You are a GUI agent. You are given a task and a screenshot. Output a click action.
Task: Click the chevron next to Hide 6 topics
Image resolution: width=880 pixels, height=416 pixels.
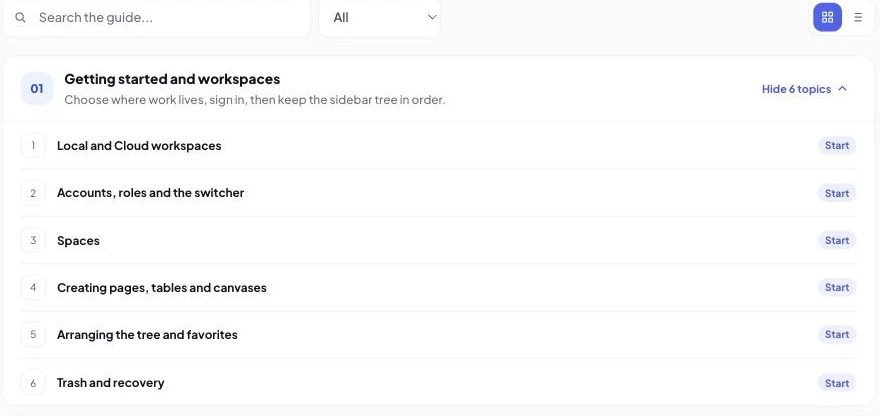pyautogui.click(x=842, y=89)
